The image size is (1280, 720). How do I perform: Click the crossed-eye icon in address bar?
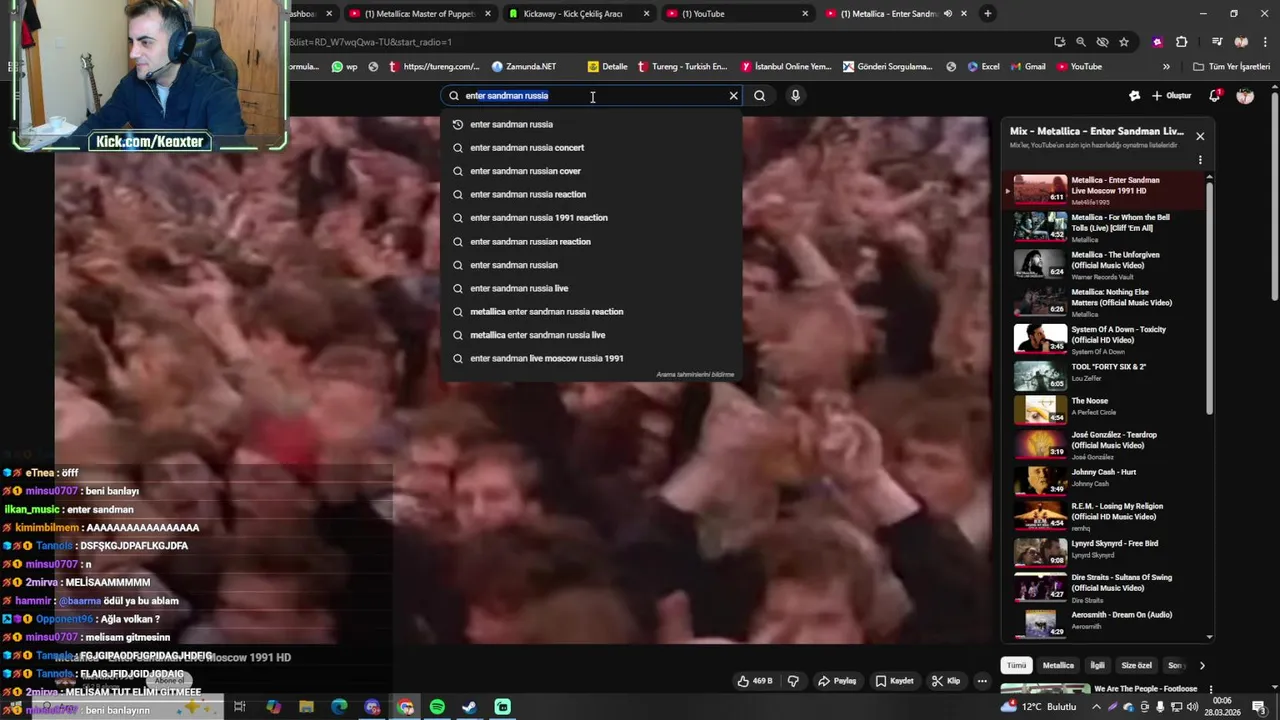[x=1102, y=42]
